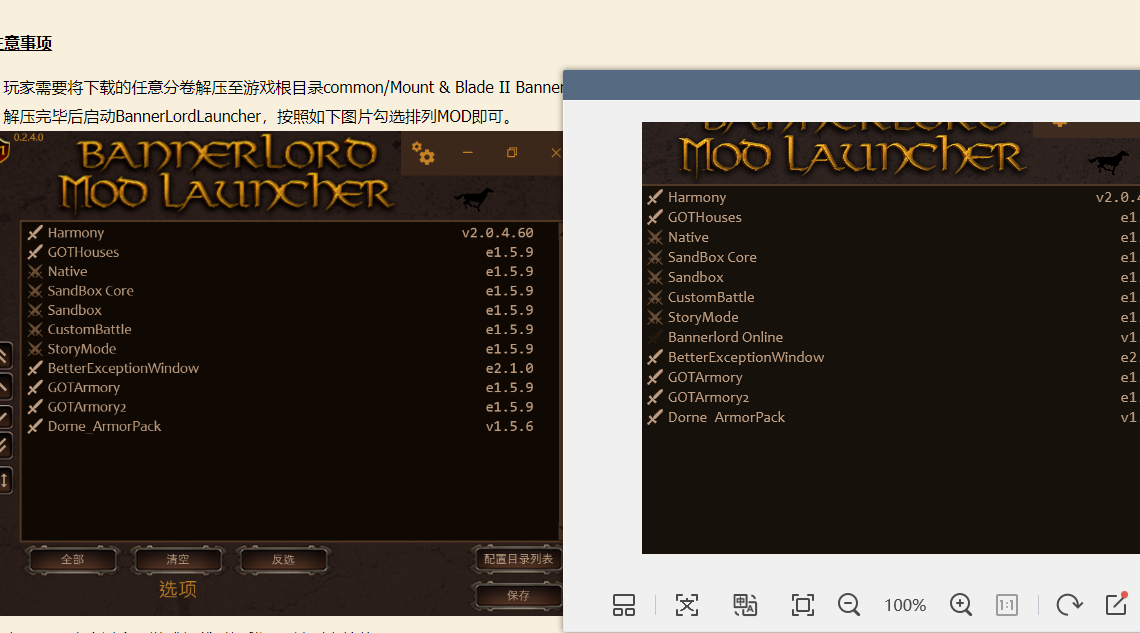Translate image text using viewer toolbar
Viewport: 1140px width, 633px height.
click(745, 605)
